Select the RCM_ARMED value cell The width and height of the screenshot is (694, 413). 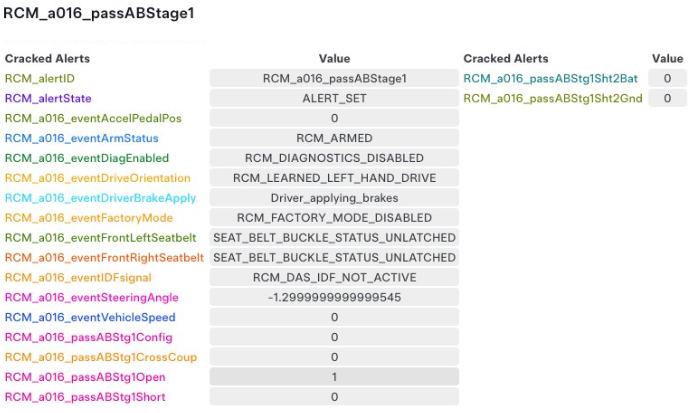point(334,138)
